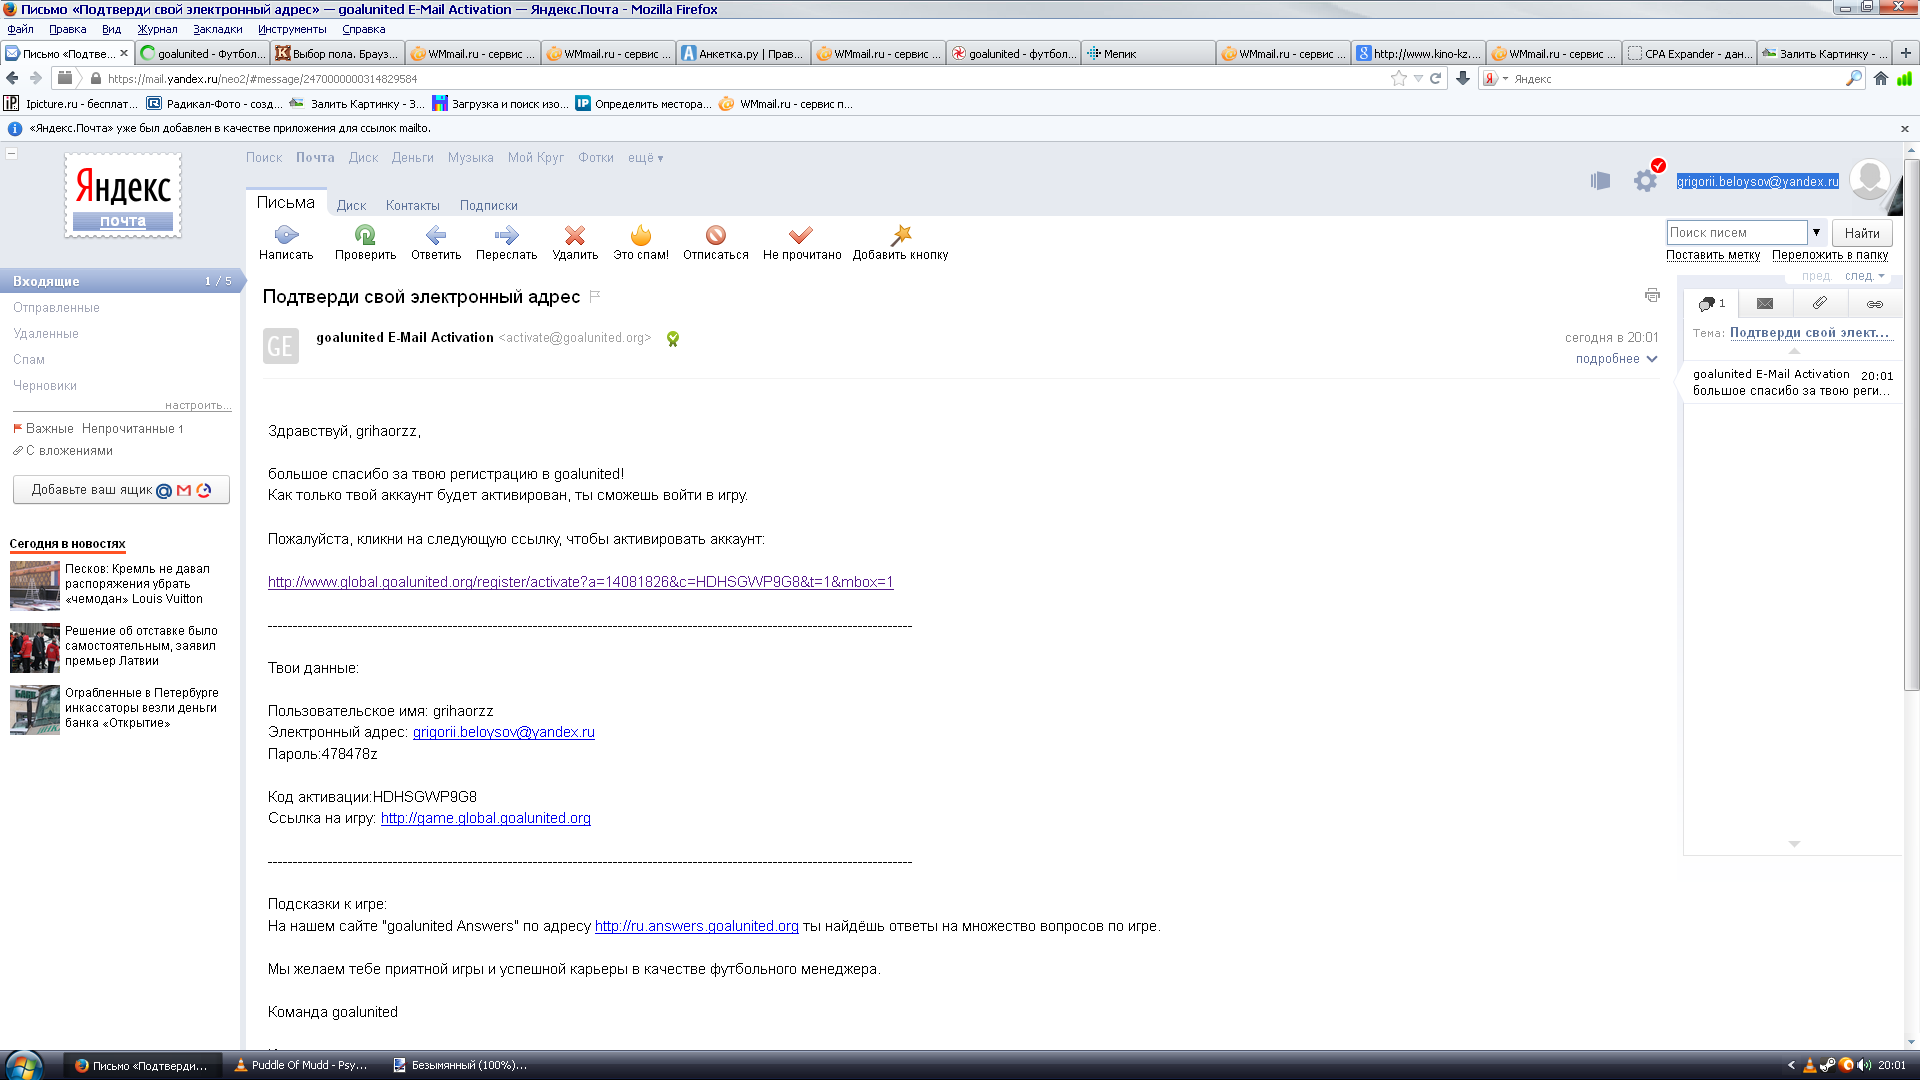This screenshot has height=1080, width=1920.
Task: Click the Переслать forward arrow icon
Action: pos(507,235)
